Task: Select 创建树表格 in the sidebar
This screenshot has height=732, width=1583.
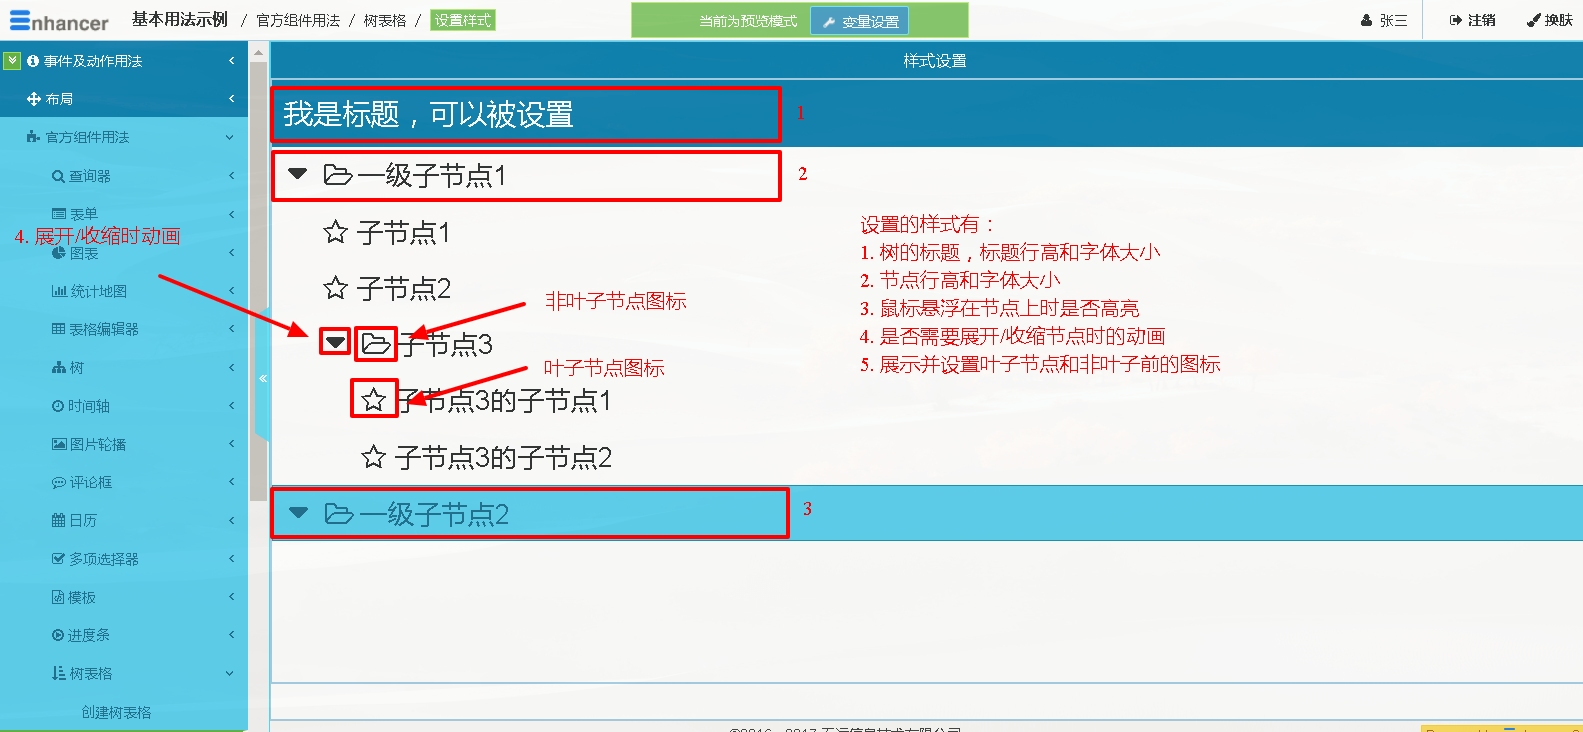Action: (116, 712)
